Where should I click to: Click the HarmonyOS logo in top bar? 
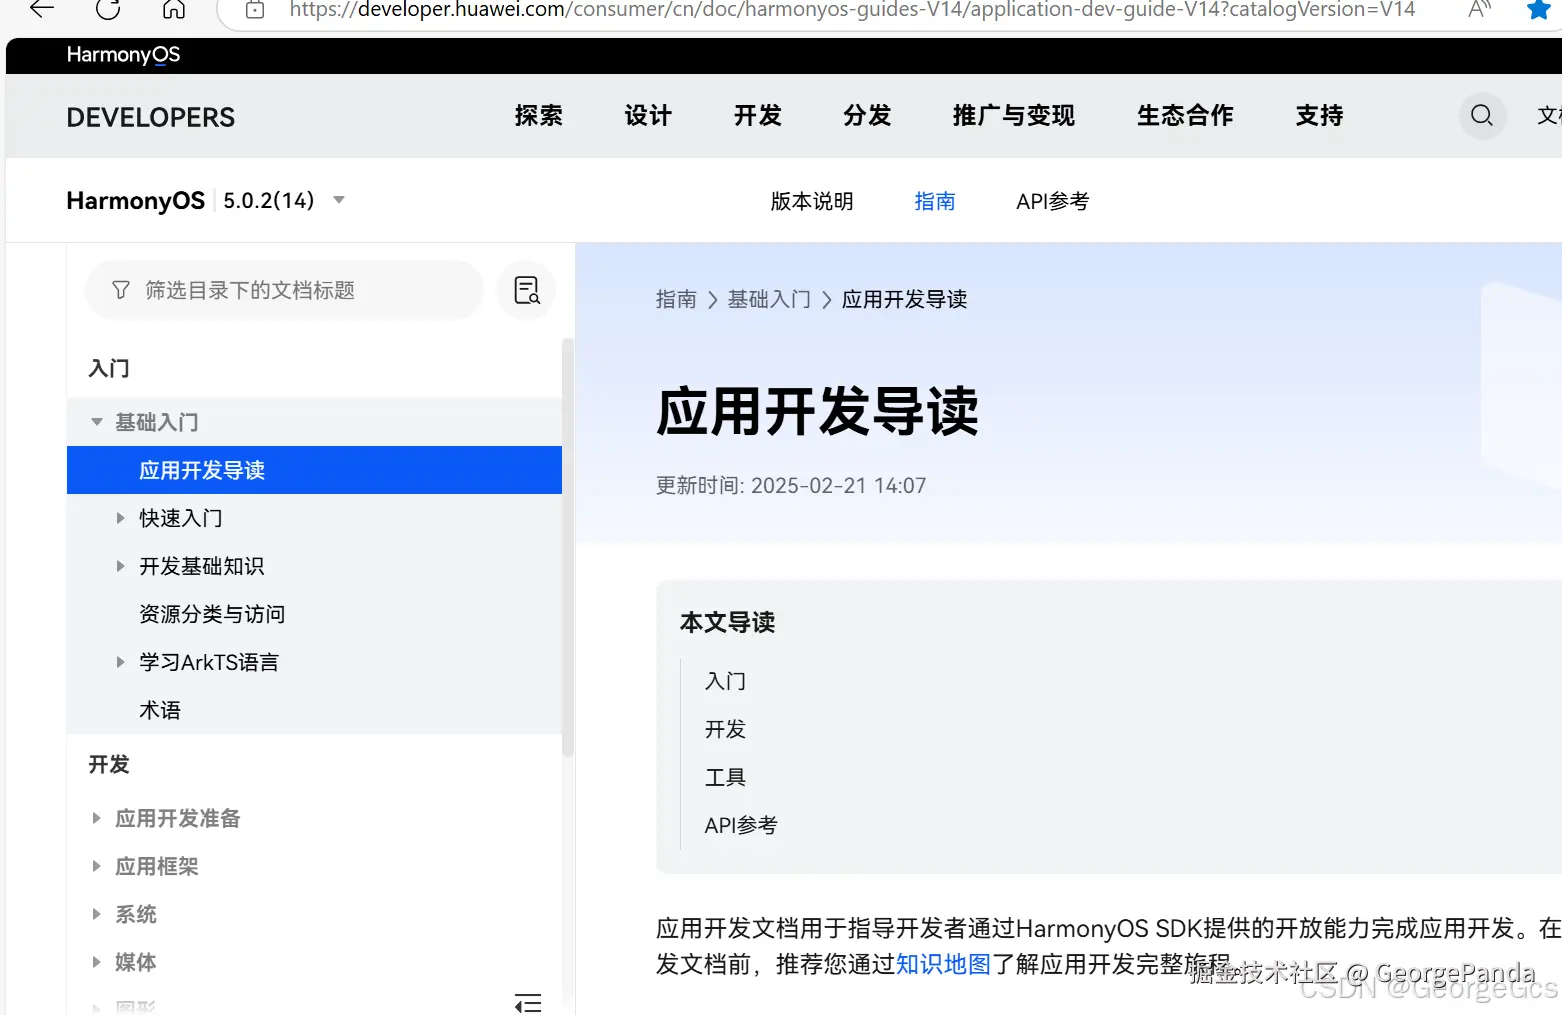point(123,55)
